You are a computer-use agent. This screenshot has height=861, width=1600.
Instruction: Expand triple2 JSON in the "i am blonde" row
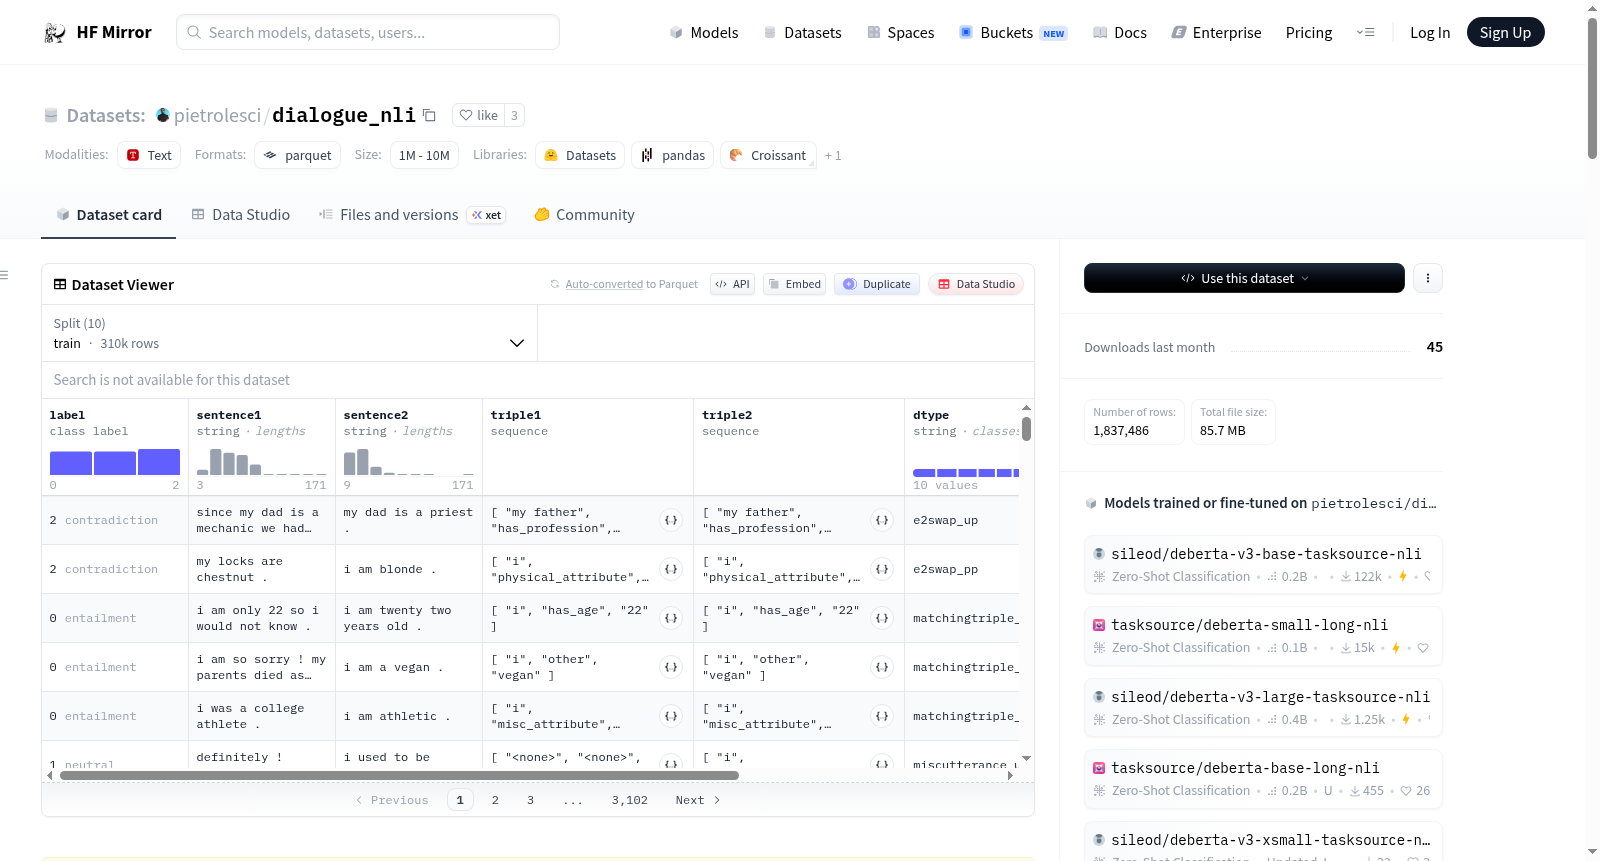tap(882, 569)
